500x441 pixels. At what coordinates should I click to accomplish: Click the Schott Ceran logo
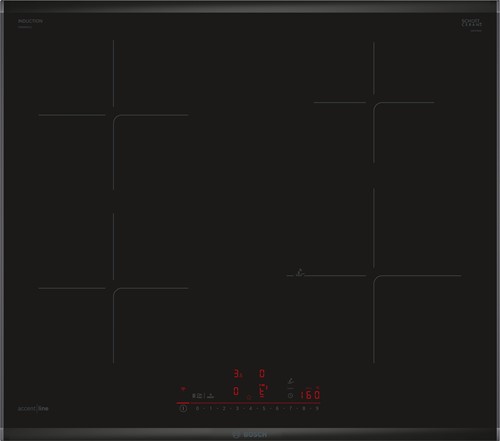tap(472, 23)
